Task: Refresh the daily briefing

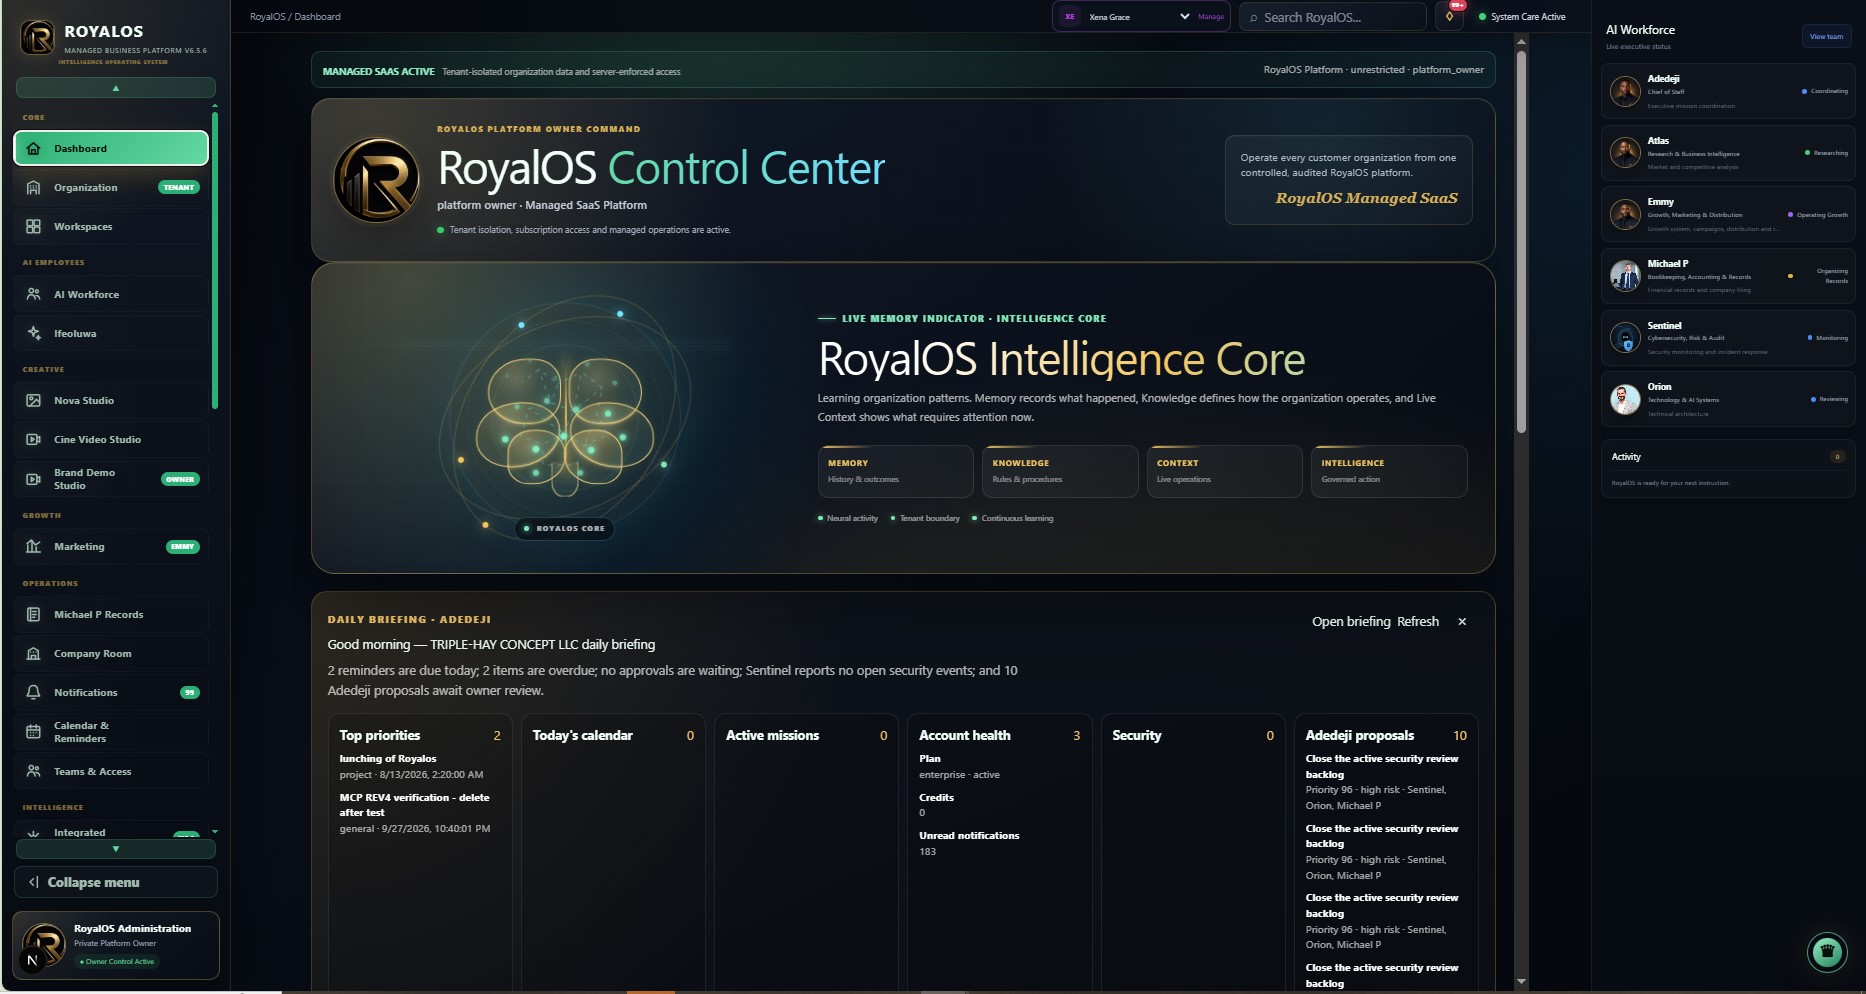Action: click(x=1418, y=622)
